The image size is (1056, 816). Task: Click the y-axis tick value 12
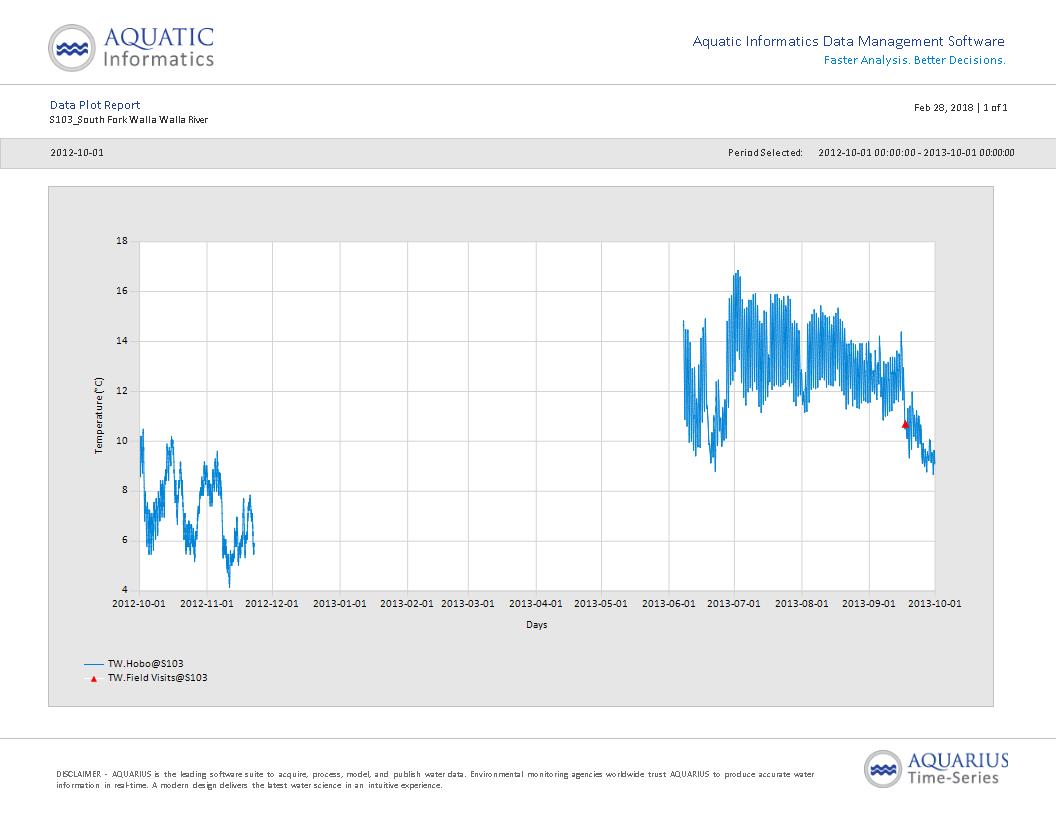122,390
